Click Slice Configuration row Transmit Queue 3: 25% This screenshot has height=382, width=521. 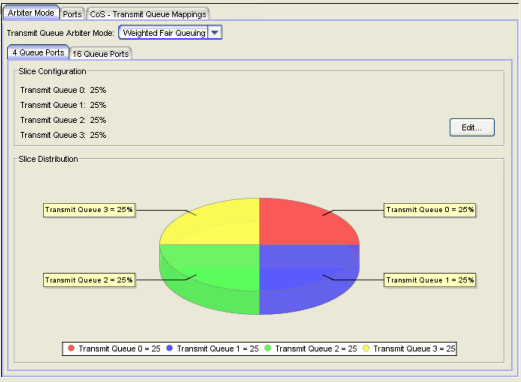(x=63, y=135)
